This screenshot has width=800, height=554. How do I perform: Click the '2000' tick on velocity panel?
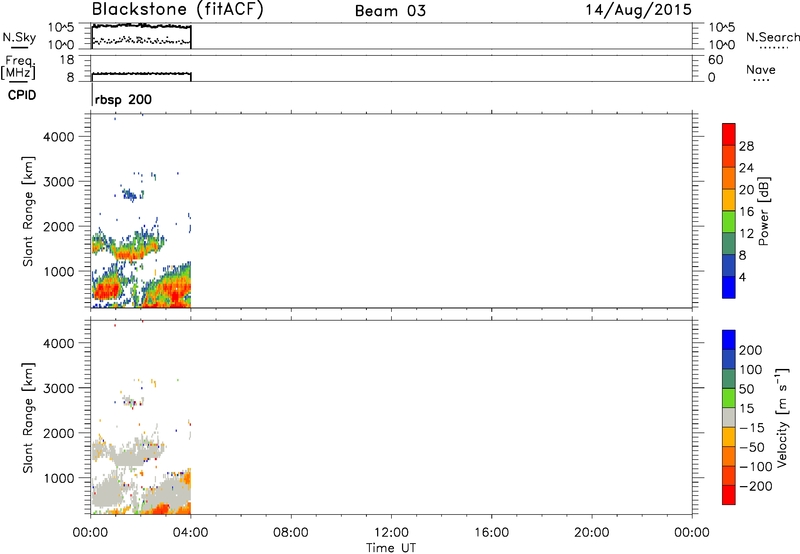(59, 433)
